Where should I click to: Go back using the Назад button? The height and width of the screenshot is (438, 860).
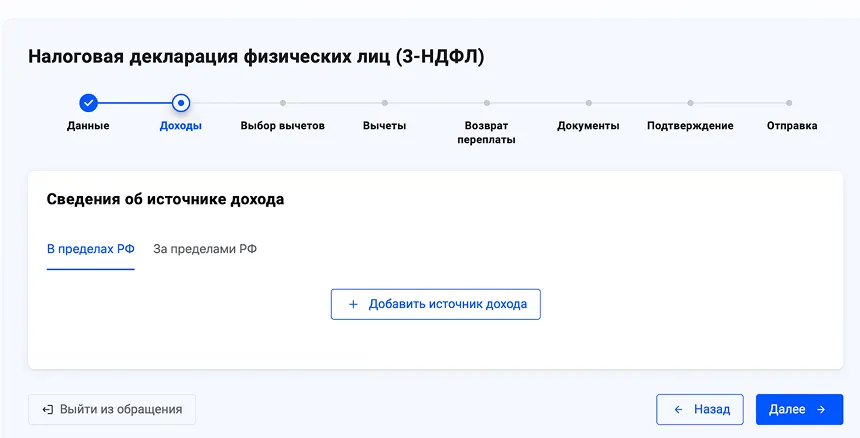tap(699, 409)
